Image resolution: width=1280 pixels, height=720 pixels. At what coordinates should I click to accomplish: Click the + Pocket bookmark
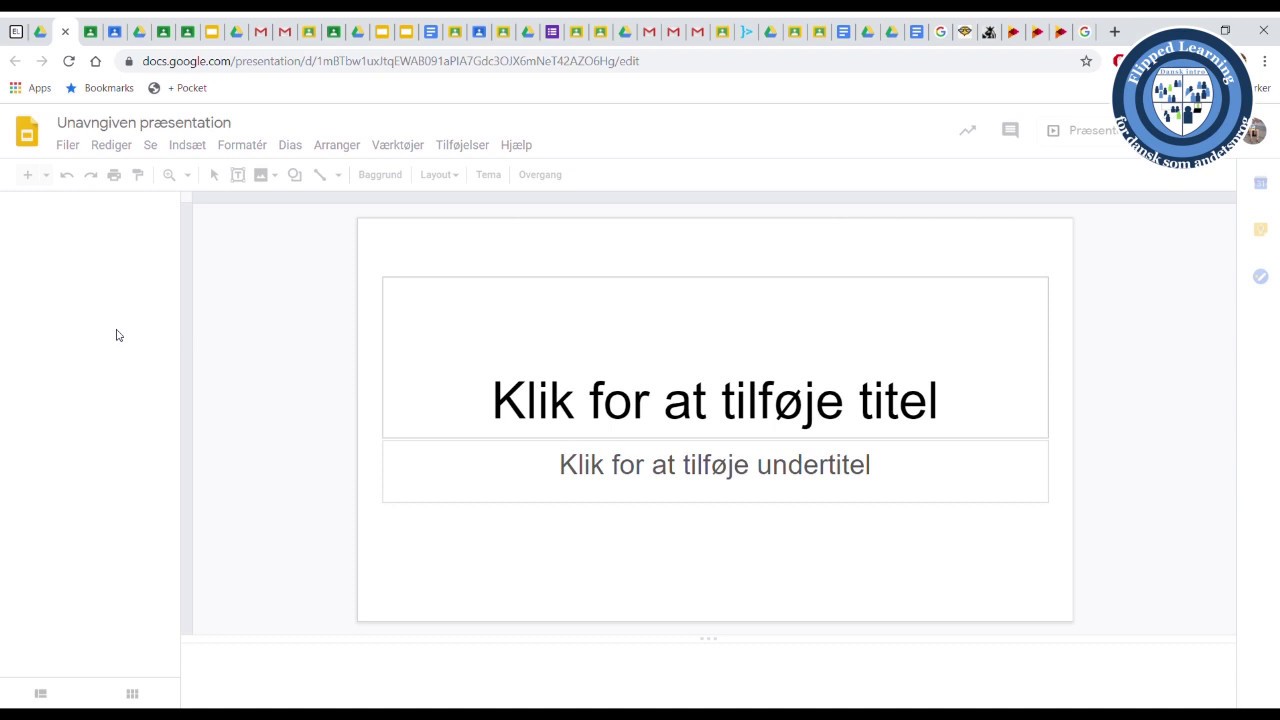pos(177,88)
